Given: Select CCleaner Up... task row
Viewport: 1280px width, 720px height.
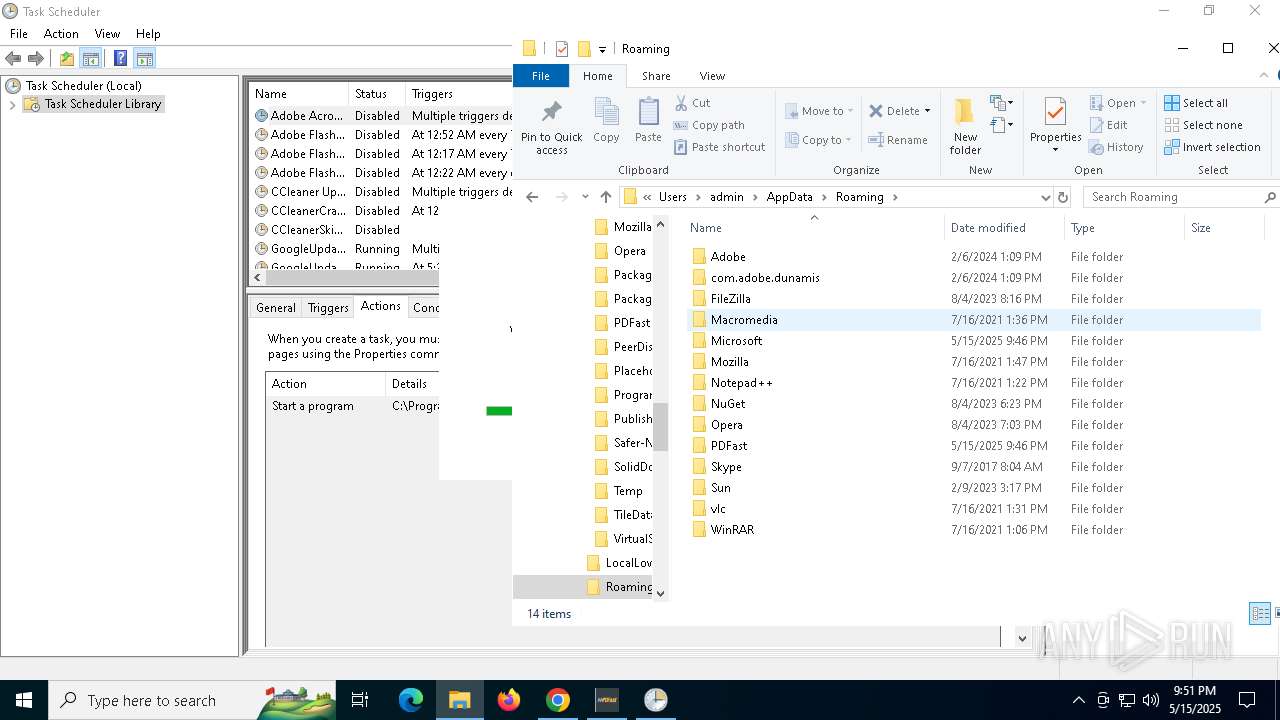Looking at the screenshot, I should point(380,192).
